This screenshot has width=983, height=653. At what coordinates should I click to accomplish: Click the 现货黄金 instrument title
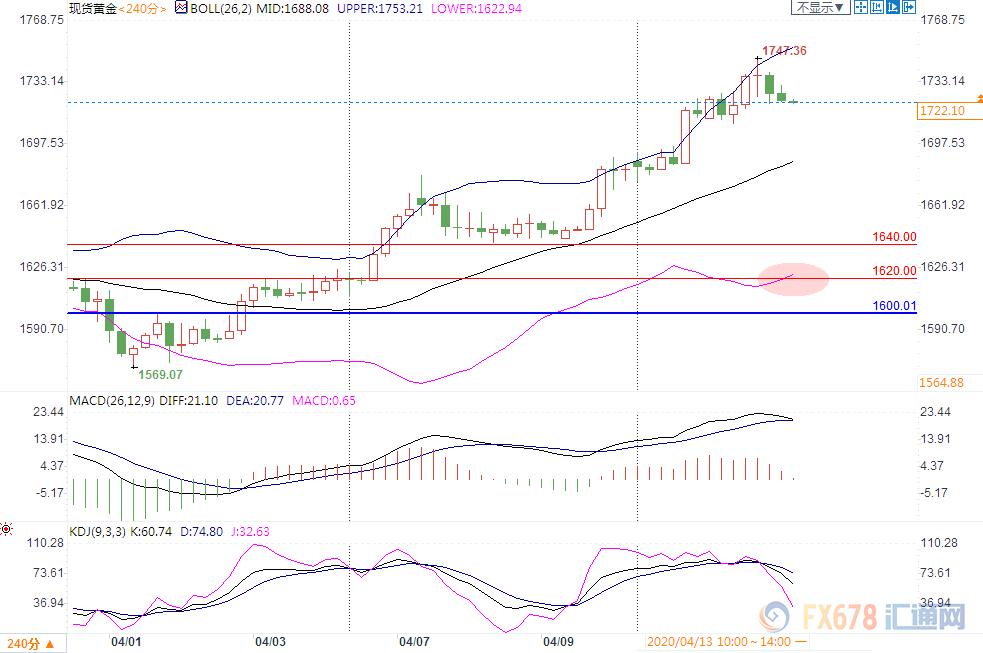point(93,7)
